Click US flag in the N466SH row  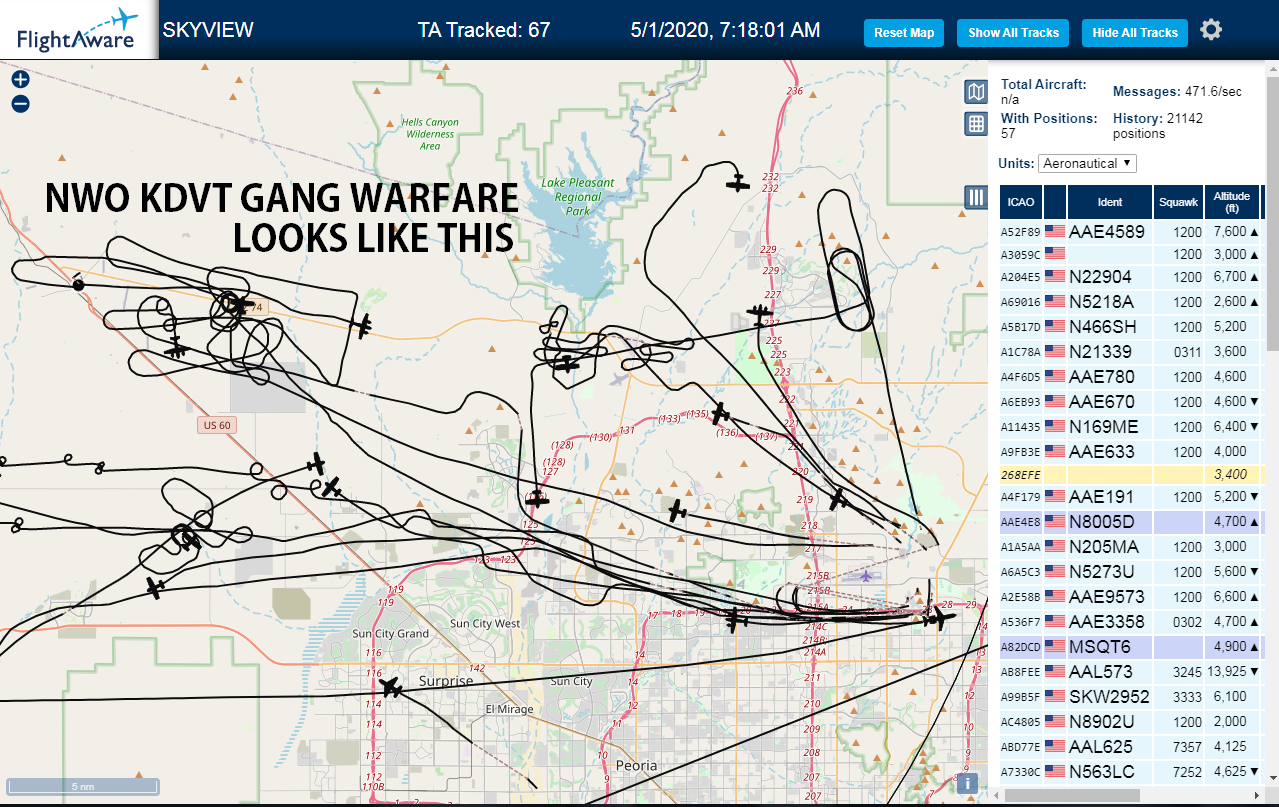[x=1055, y=327]
